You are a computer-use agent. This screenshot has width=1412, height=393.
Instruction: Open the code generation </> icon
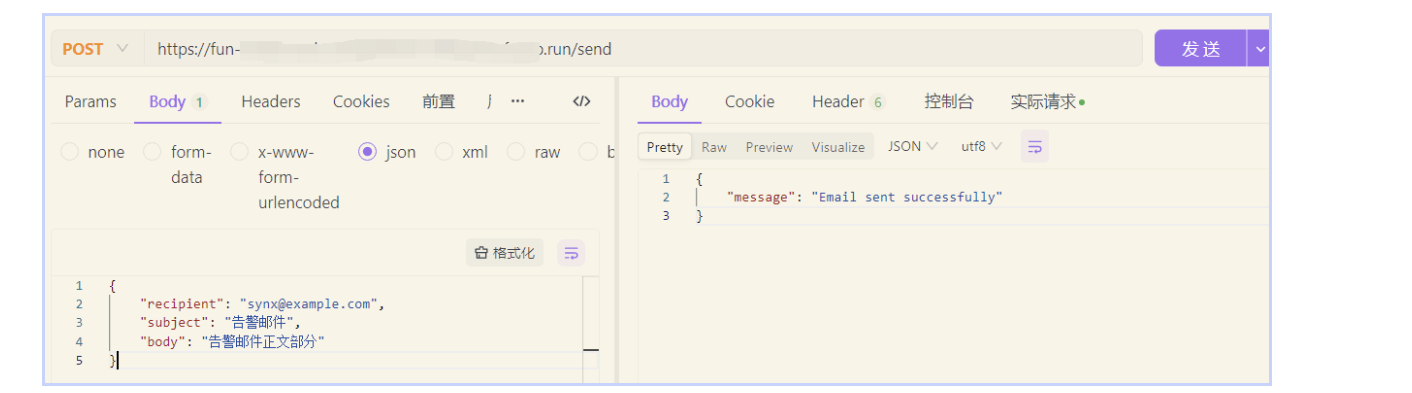point(581,102)
